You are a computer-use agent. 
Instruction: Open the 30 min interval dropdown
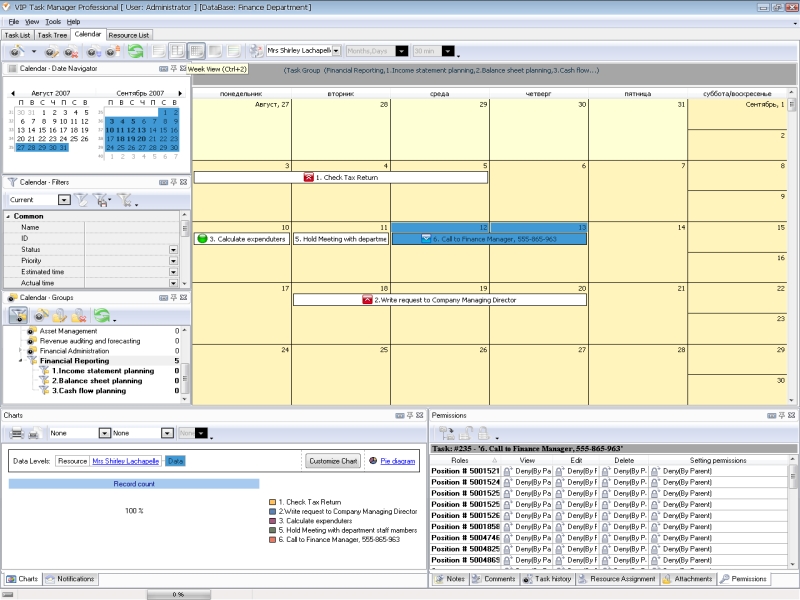[x=448, y=51]
